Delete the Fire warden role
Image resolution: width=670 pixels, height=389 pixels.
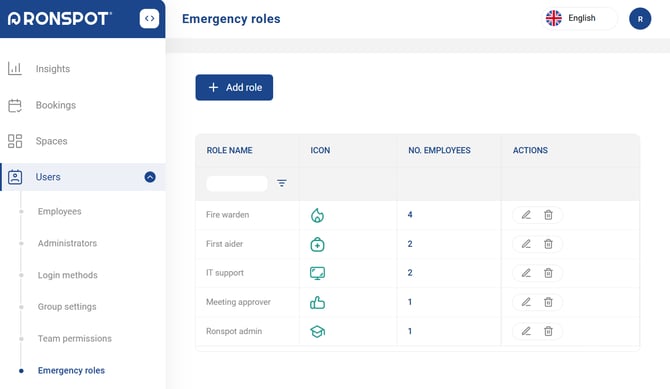[x=548, y=215]
